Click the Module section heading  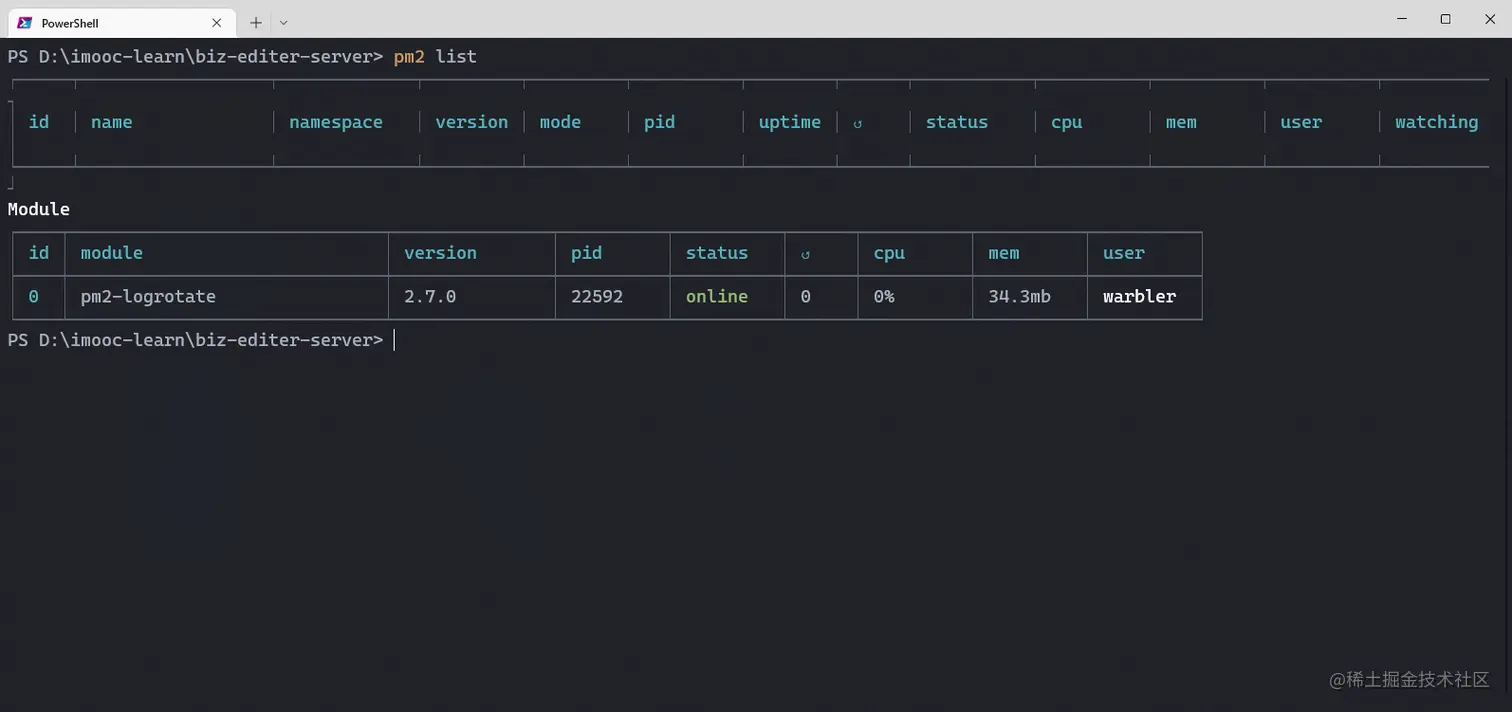39,209
